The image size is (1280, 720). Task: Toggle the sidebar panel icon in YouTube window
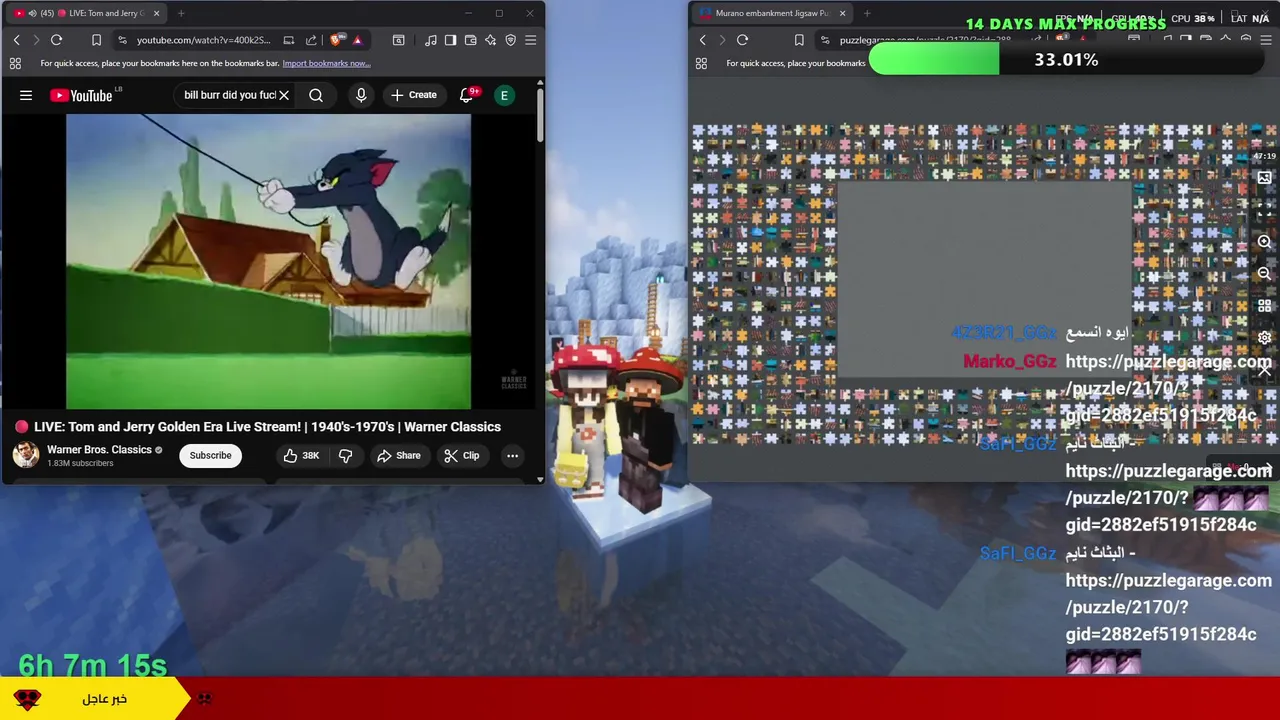pyautogui.click(x=450, y=40)
